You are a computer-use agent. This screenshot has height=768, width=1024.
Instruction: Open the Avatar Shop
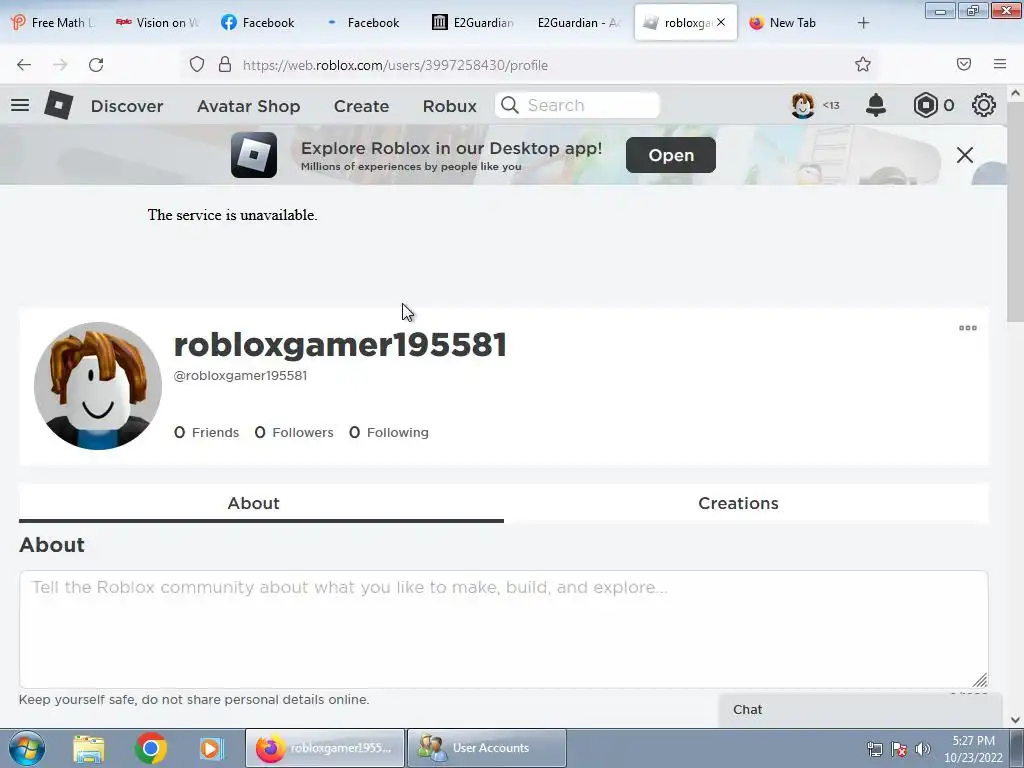[248, 106]
